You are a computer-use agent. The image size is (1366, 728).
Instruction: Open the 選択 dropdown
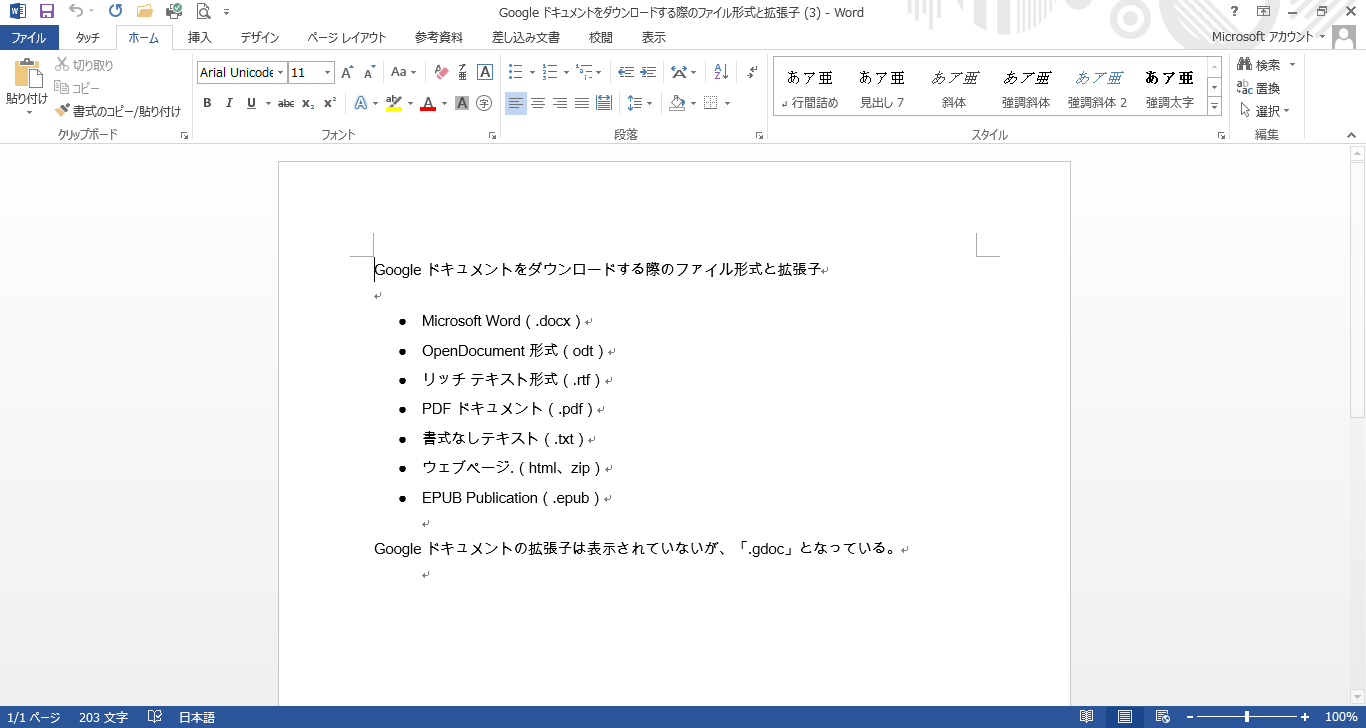(1265, 111)
